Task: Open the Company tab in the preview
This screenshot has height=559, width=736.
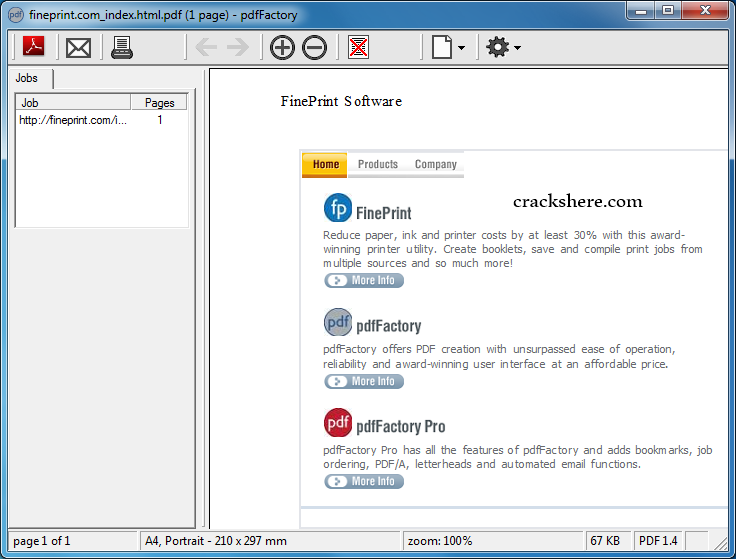Action: (436, 164)
